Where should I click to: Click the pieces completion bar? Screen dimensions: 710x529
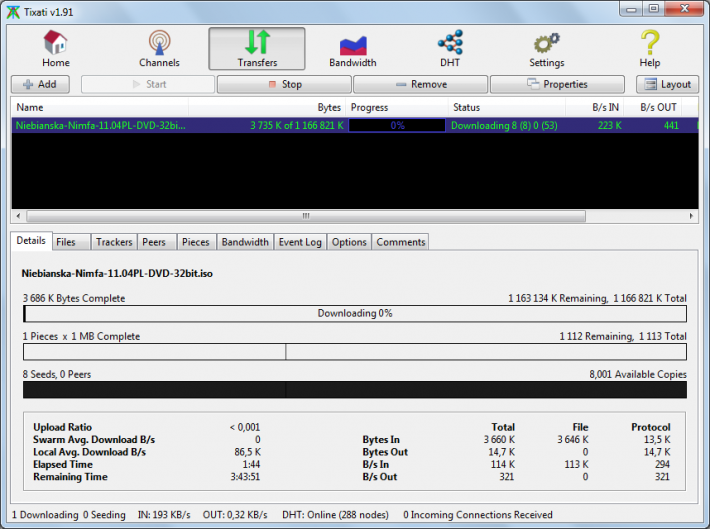tap(355, 351)
